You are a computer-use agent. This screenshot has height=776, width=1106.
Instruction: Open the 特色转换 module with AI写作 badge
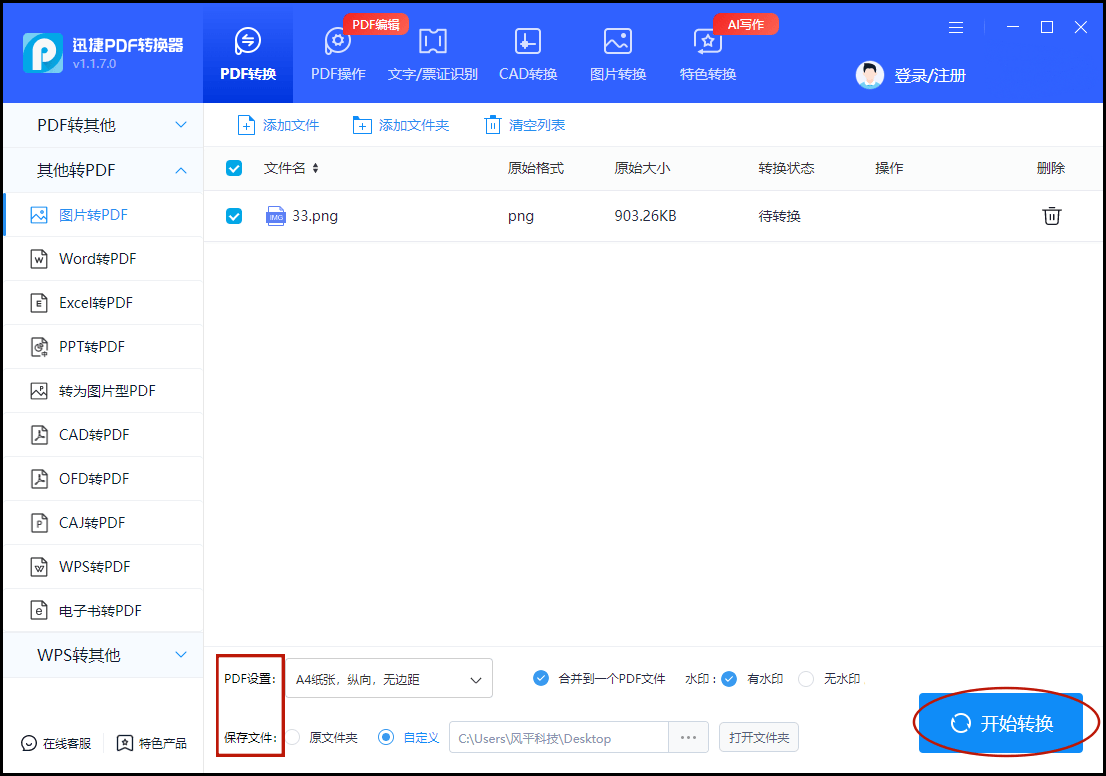706,55
